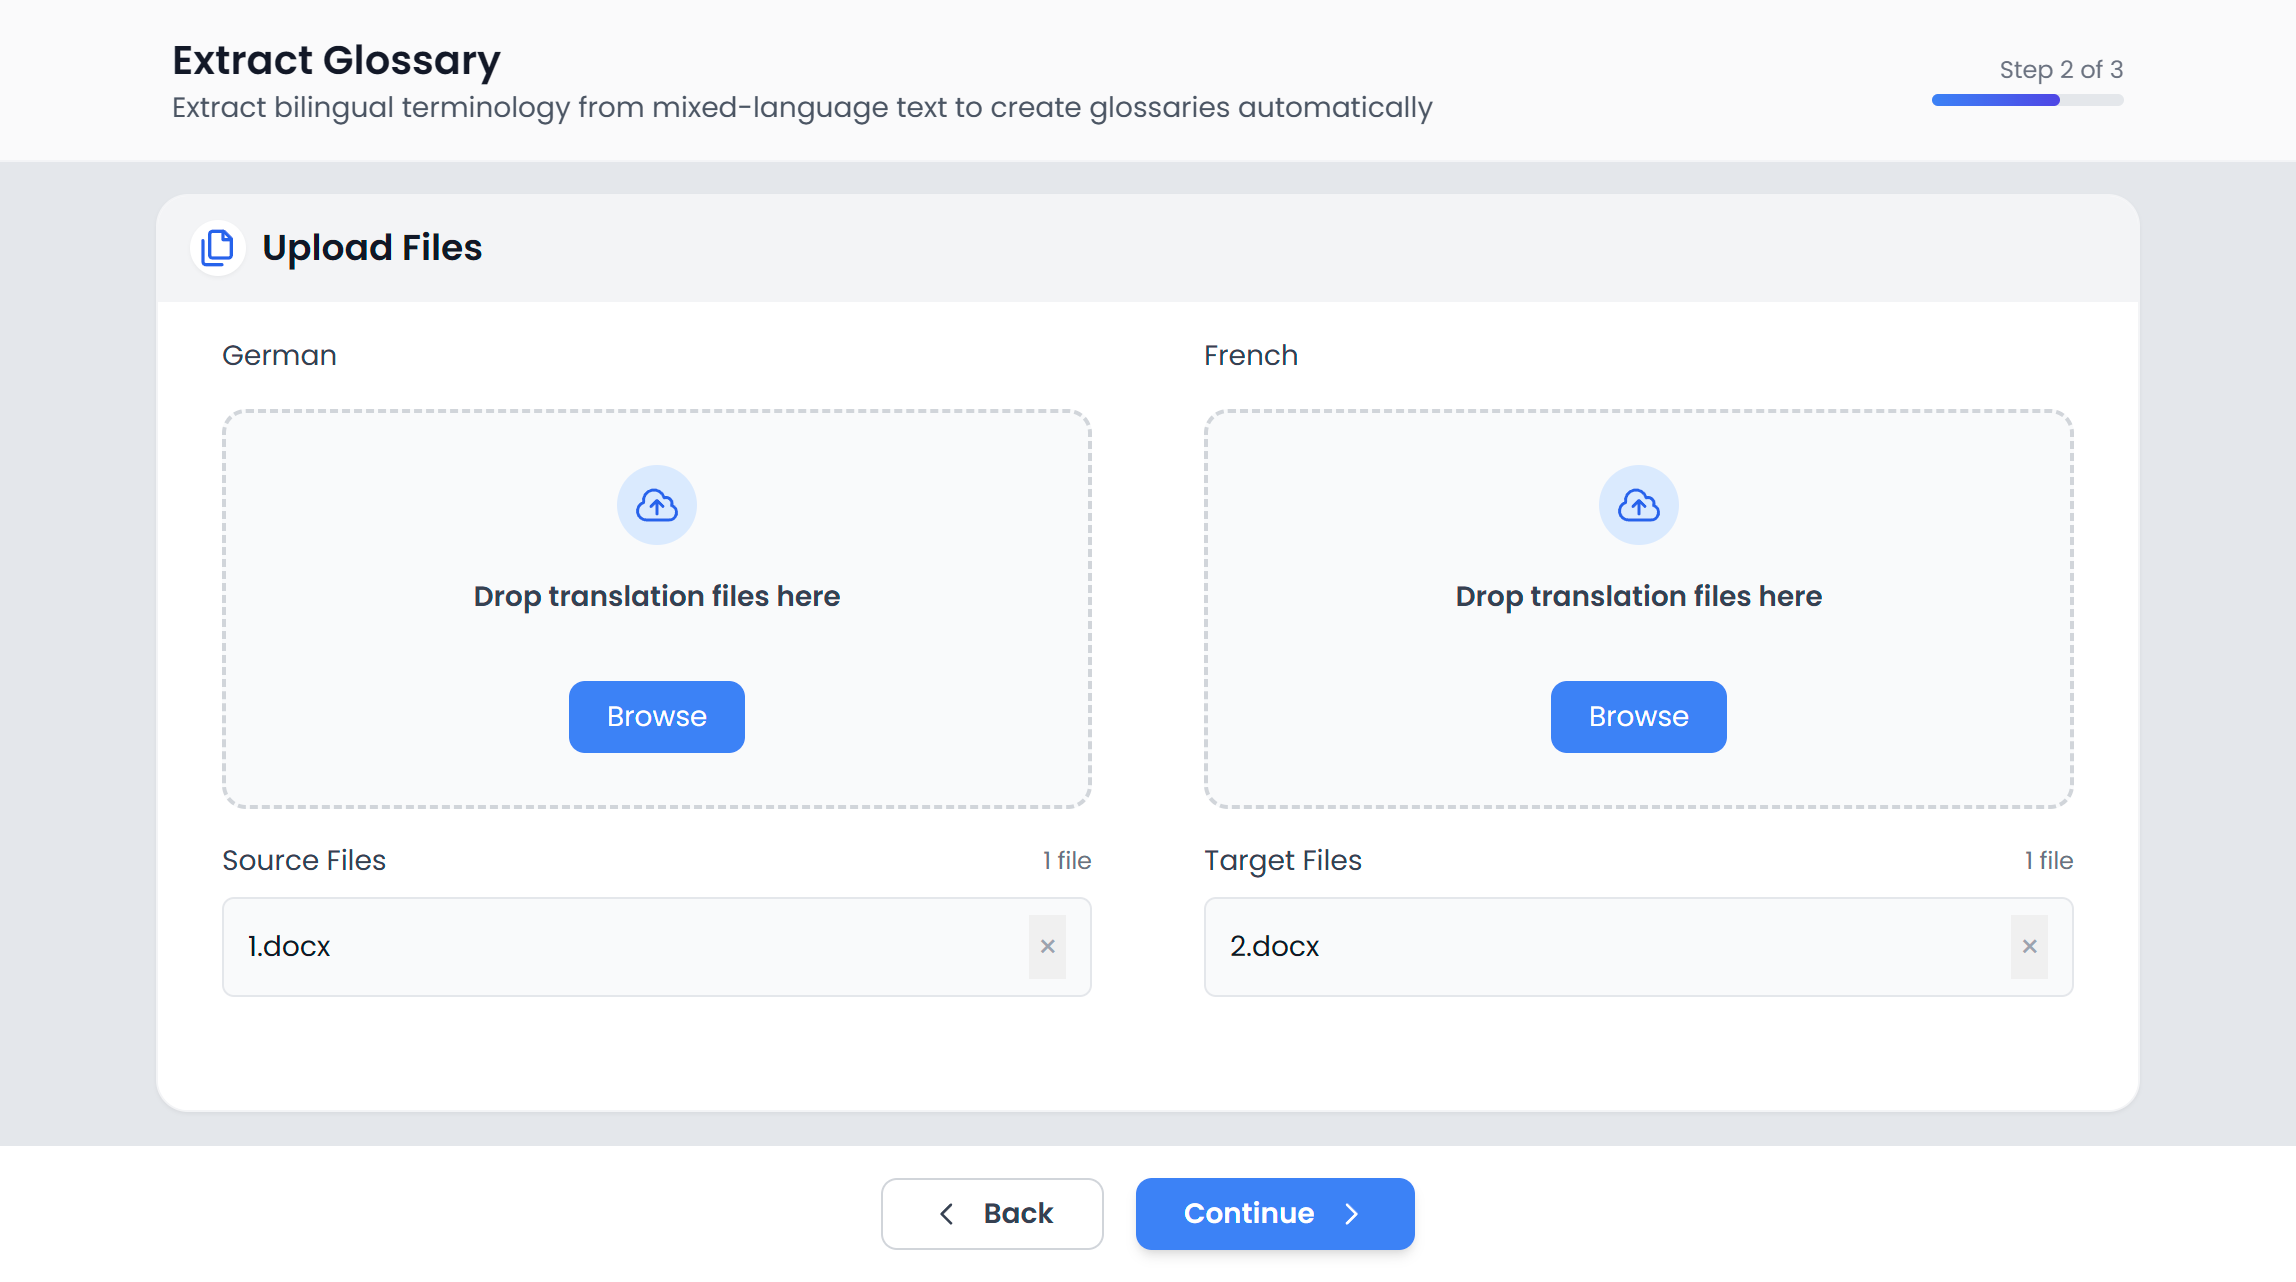Click the French language label
The height and width of the screenshot is (1282, 2296).
(x=1250, y=355)
